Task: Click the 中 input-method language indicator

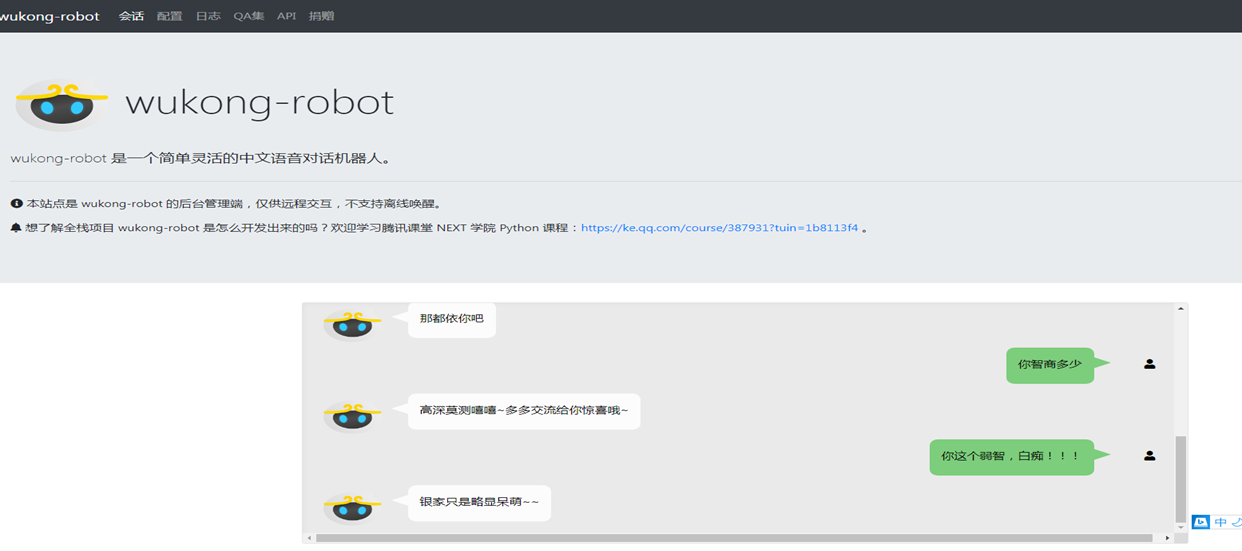Action: (x=1220, y=522)
